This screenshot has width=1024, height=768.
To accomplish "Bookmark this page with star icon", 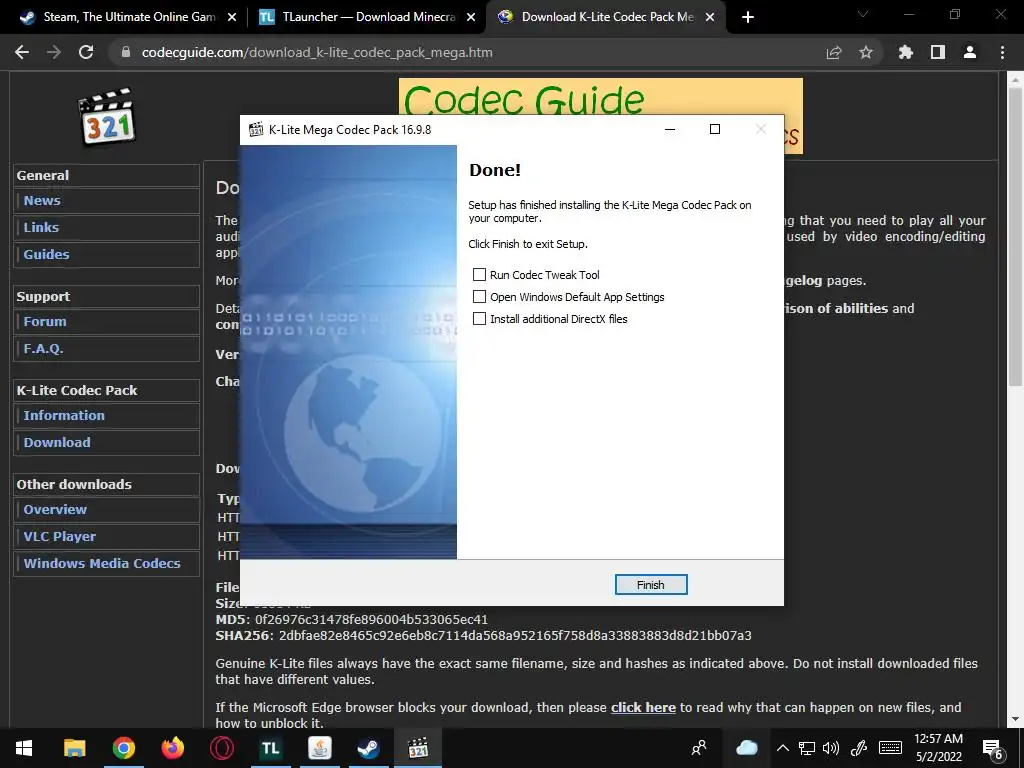I will pos(866,52).
